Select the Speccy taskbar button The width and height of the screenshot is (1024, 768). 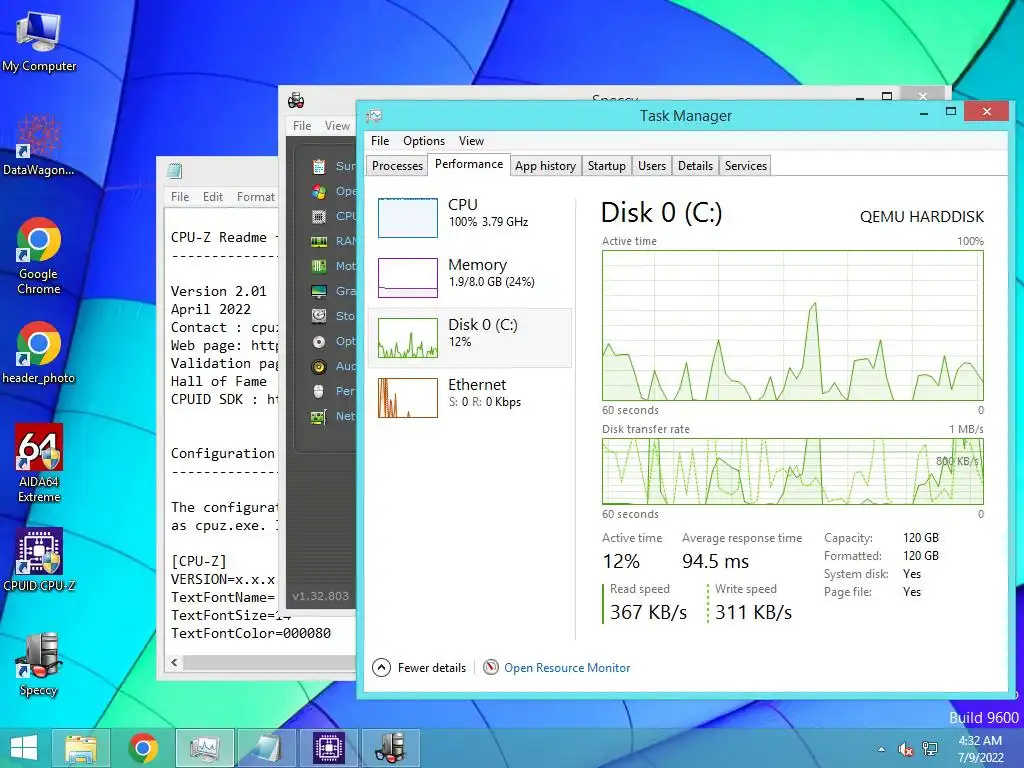(391, 748)
